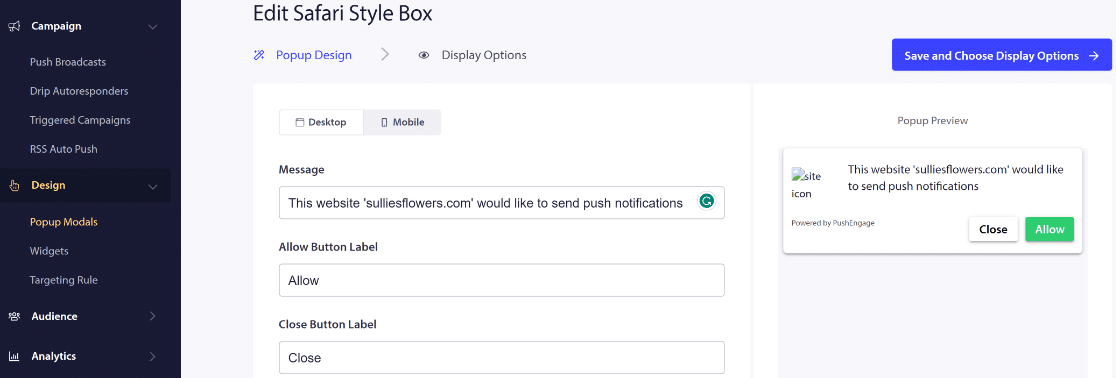The image size is (1116, 378).
Task: Click into the Message input field
Action: [502, 203]
